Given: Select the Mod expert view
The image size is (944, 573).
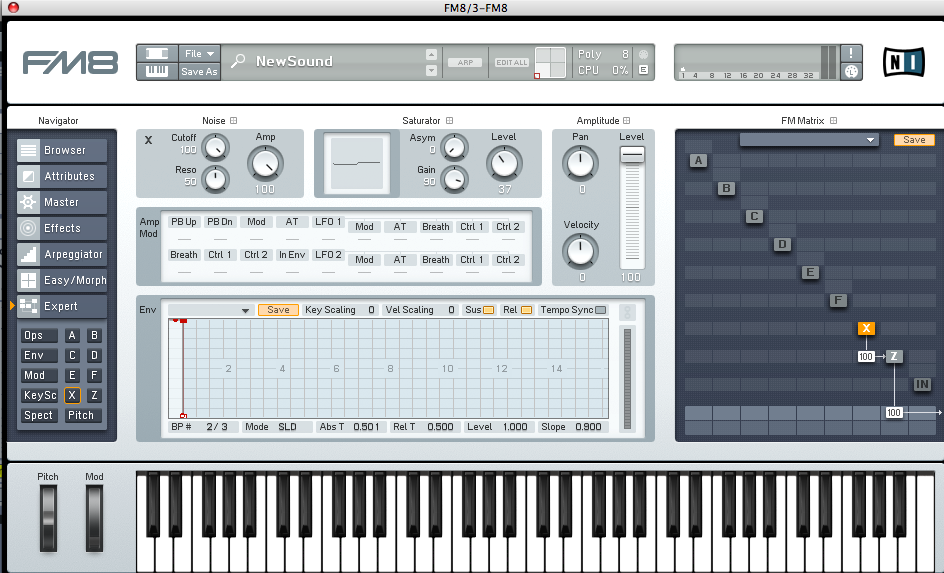Looking at the screenshot, I should tap(40, 375).
